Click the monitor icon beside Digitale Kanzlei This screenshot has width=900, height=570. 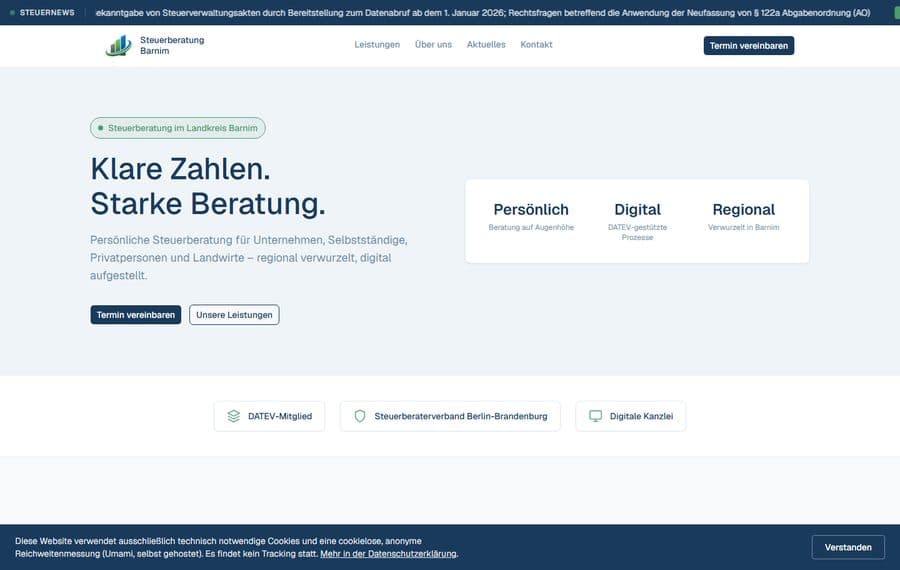coord(596,416)
